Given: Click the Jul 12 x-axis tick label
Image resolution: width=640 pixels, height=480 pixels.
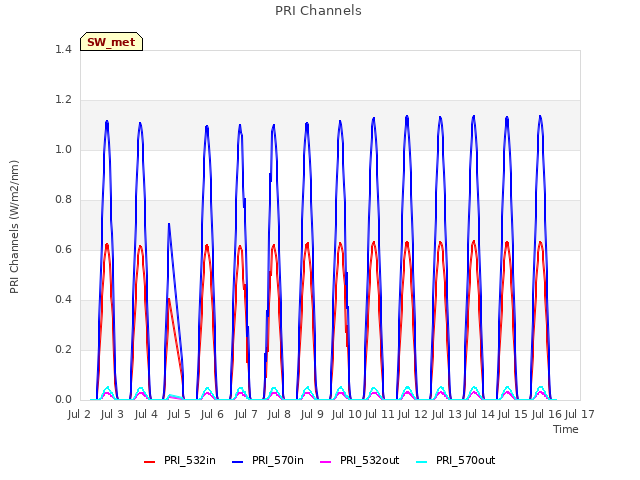Looking at the screenshot, I should pyautogui.click(x=413, y=414).
